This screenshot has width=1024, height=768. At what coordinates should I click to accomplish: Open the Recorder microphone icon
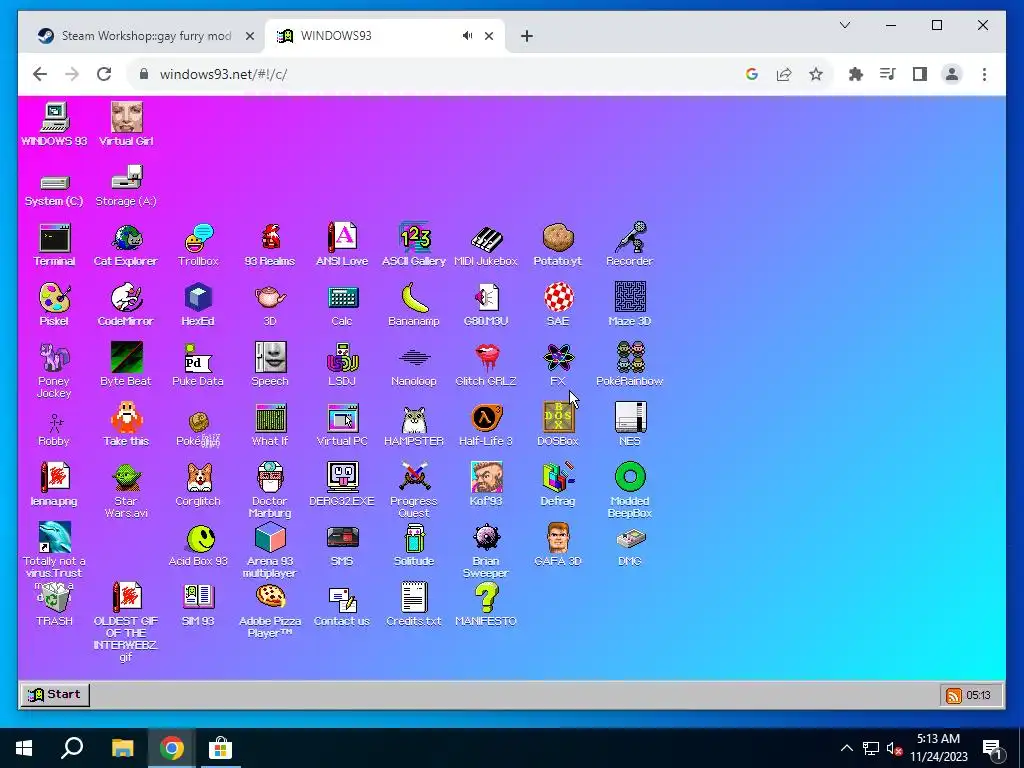[x=630, y=239]
